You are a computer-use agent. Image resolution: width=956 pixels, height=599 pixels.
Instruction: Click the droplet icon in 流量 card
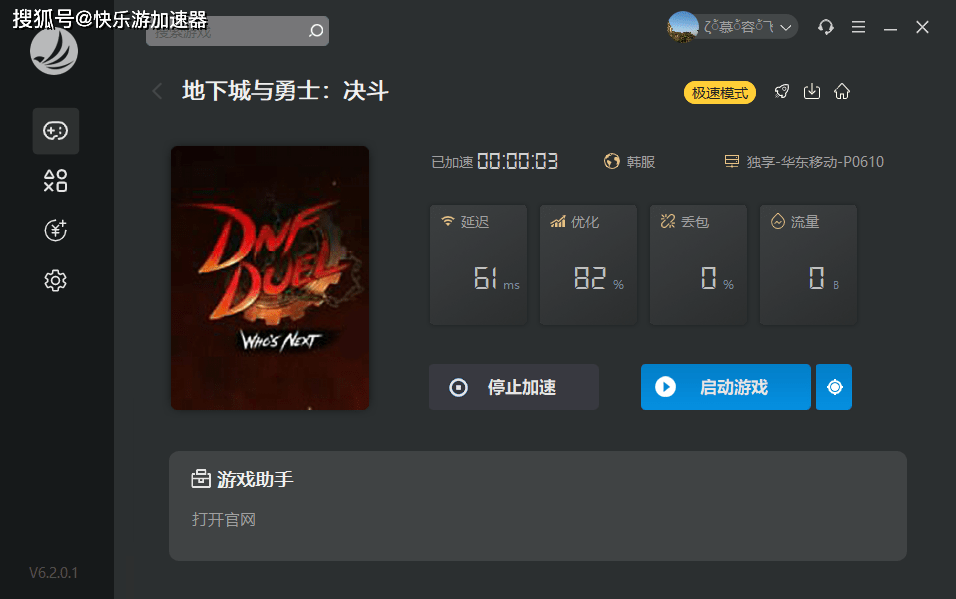pyautogui.click(x=778, y=221)
